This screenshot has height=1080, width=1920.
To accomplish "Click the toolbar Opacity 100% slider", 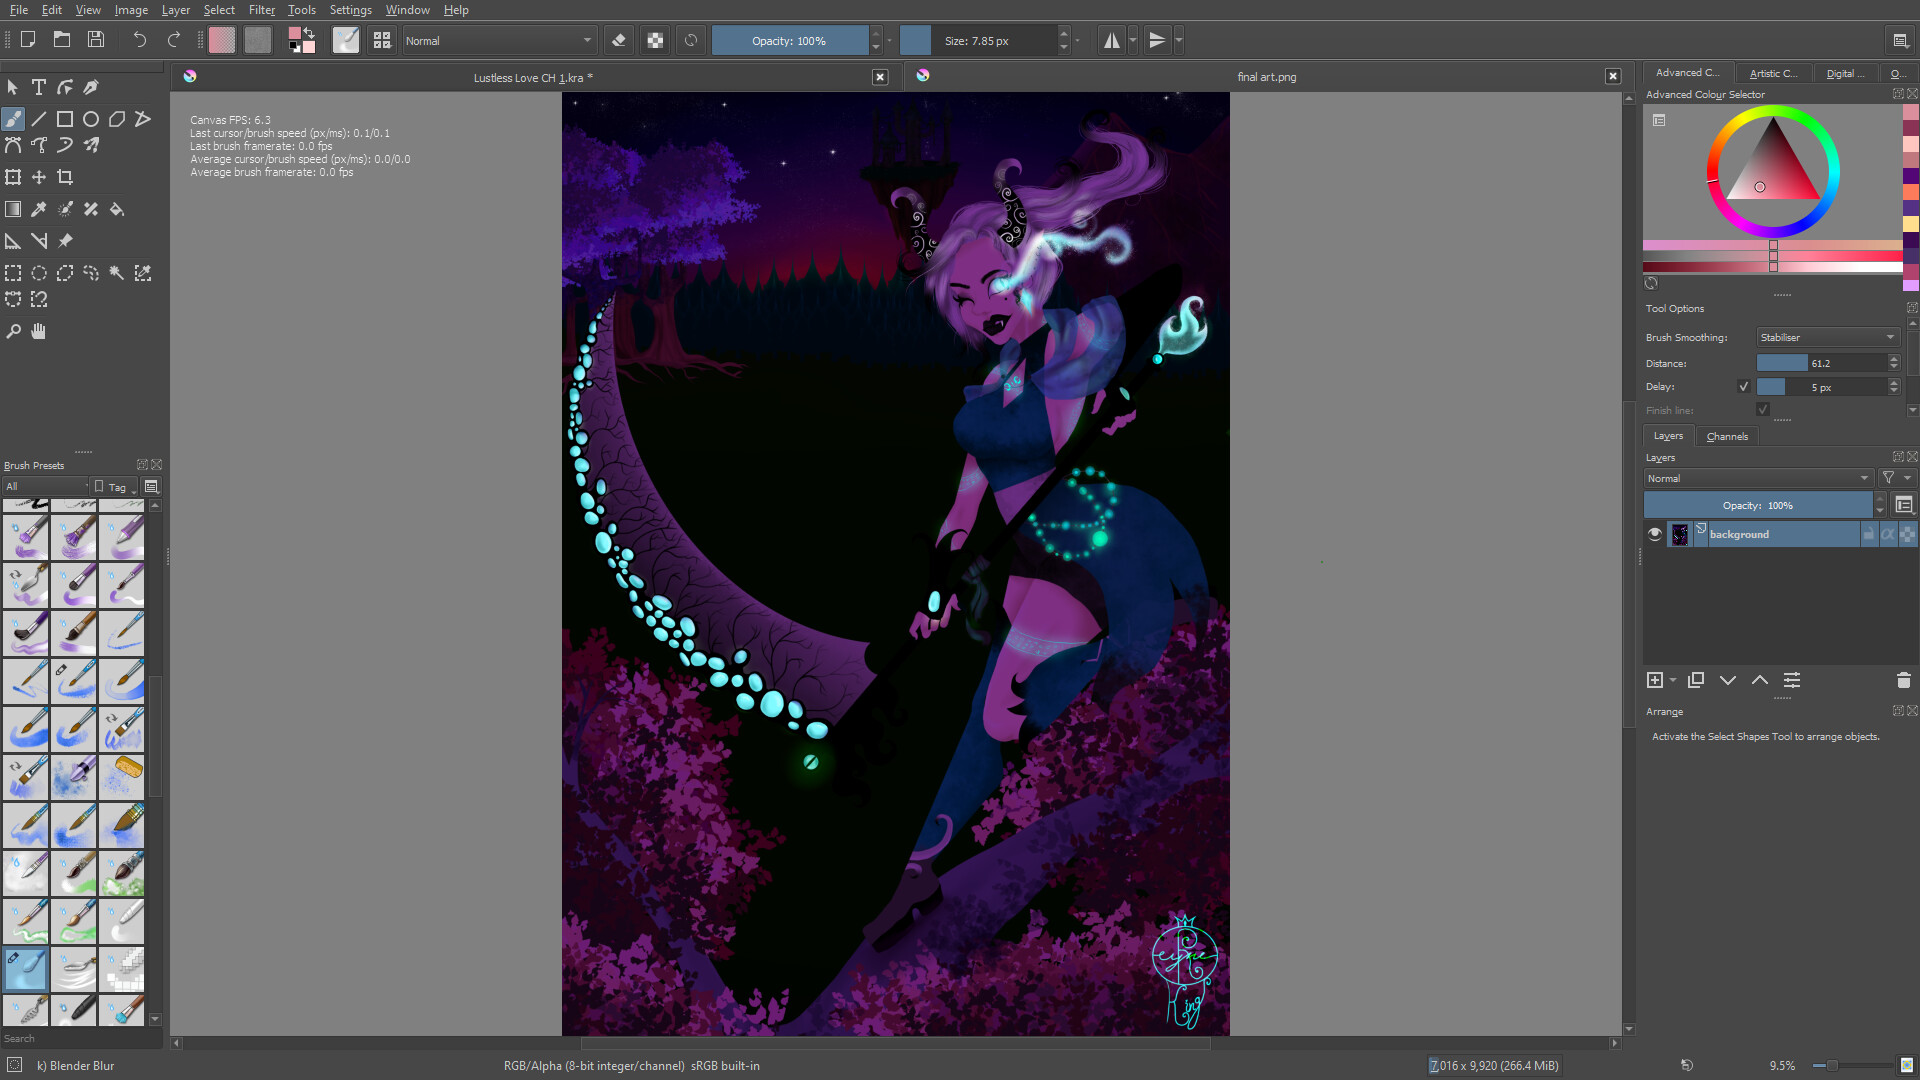I will [790, 41].
